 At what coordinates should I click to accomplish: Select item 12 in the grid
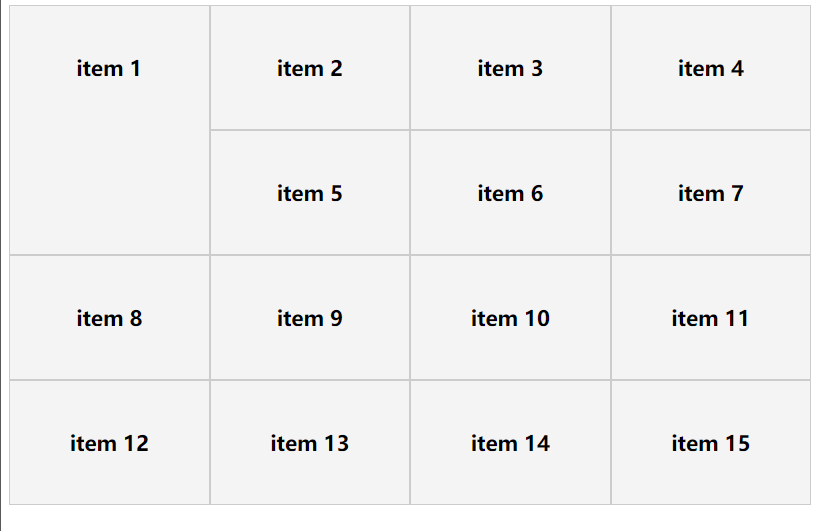(109, 443)
